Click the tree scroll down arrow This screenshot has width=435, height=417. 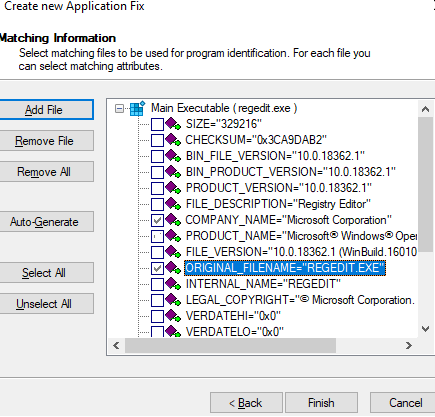425,329
